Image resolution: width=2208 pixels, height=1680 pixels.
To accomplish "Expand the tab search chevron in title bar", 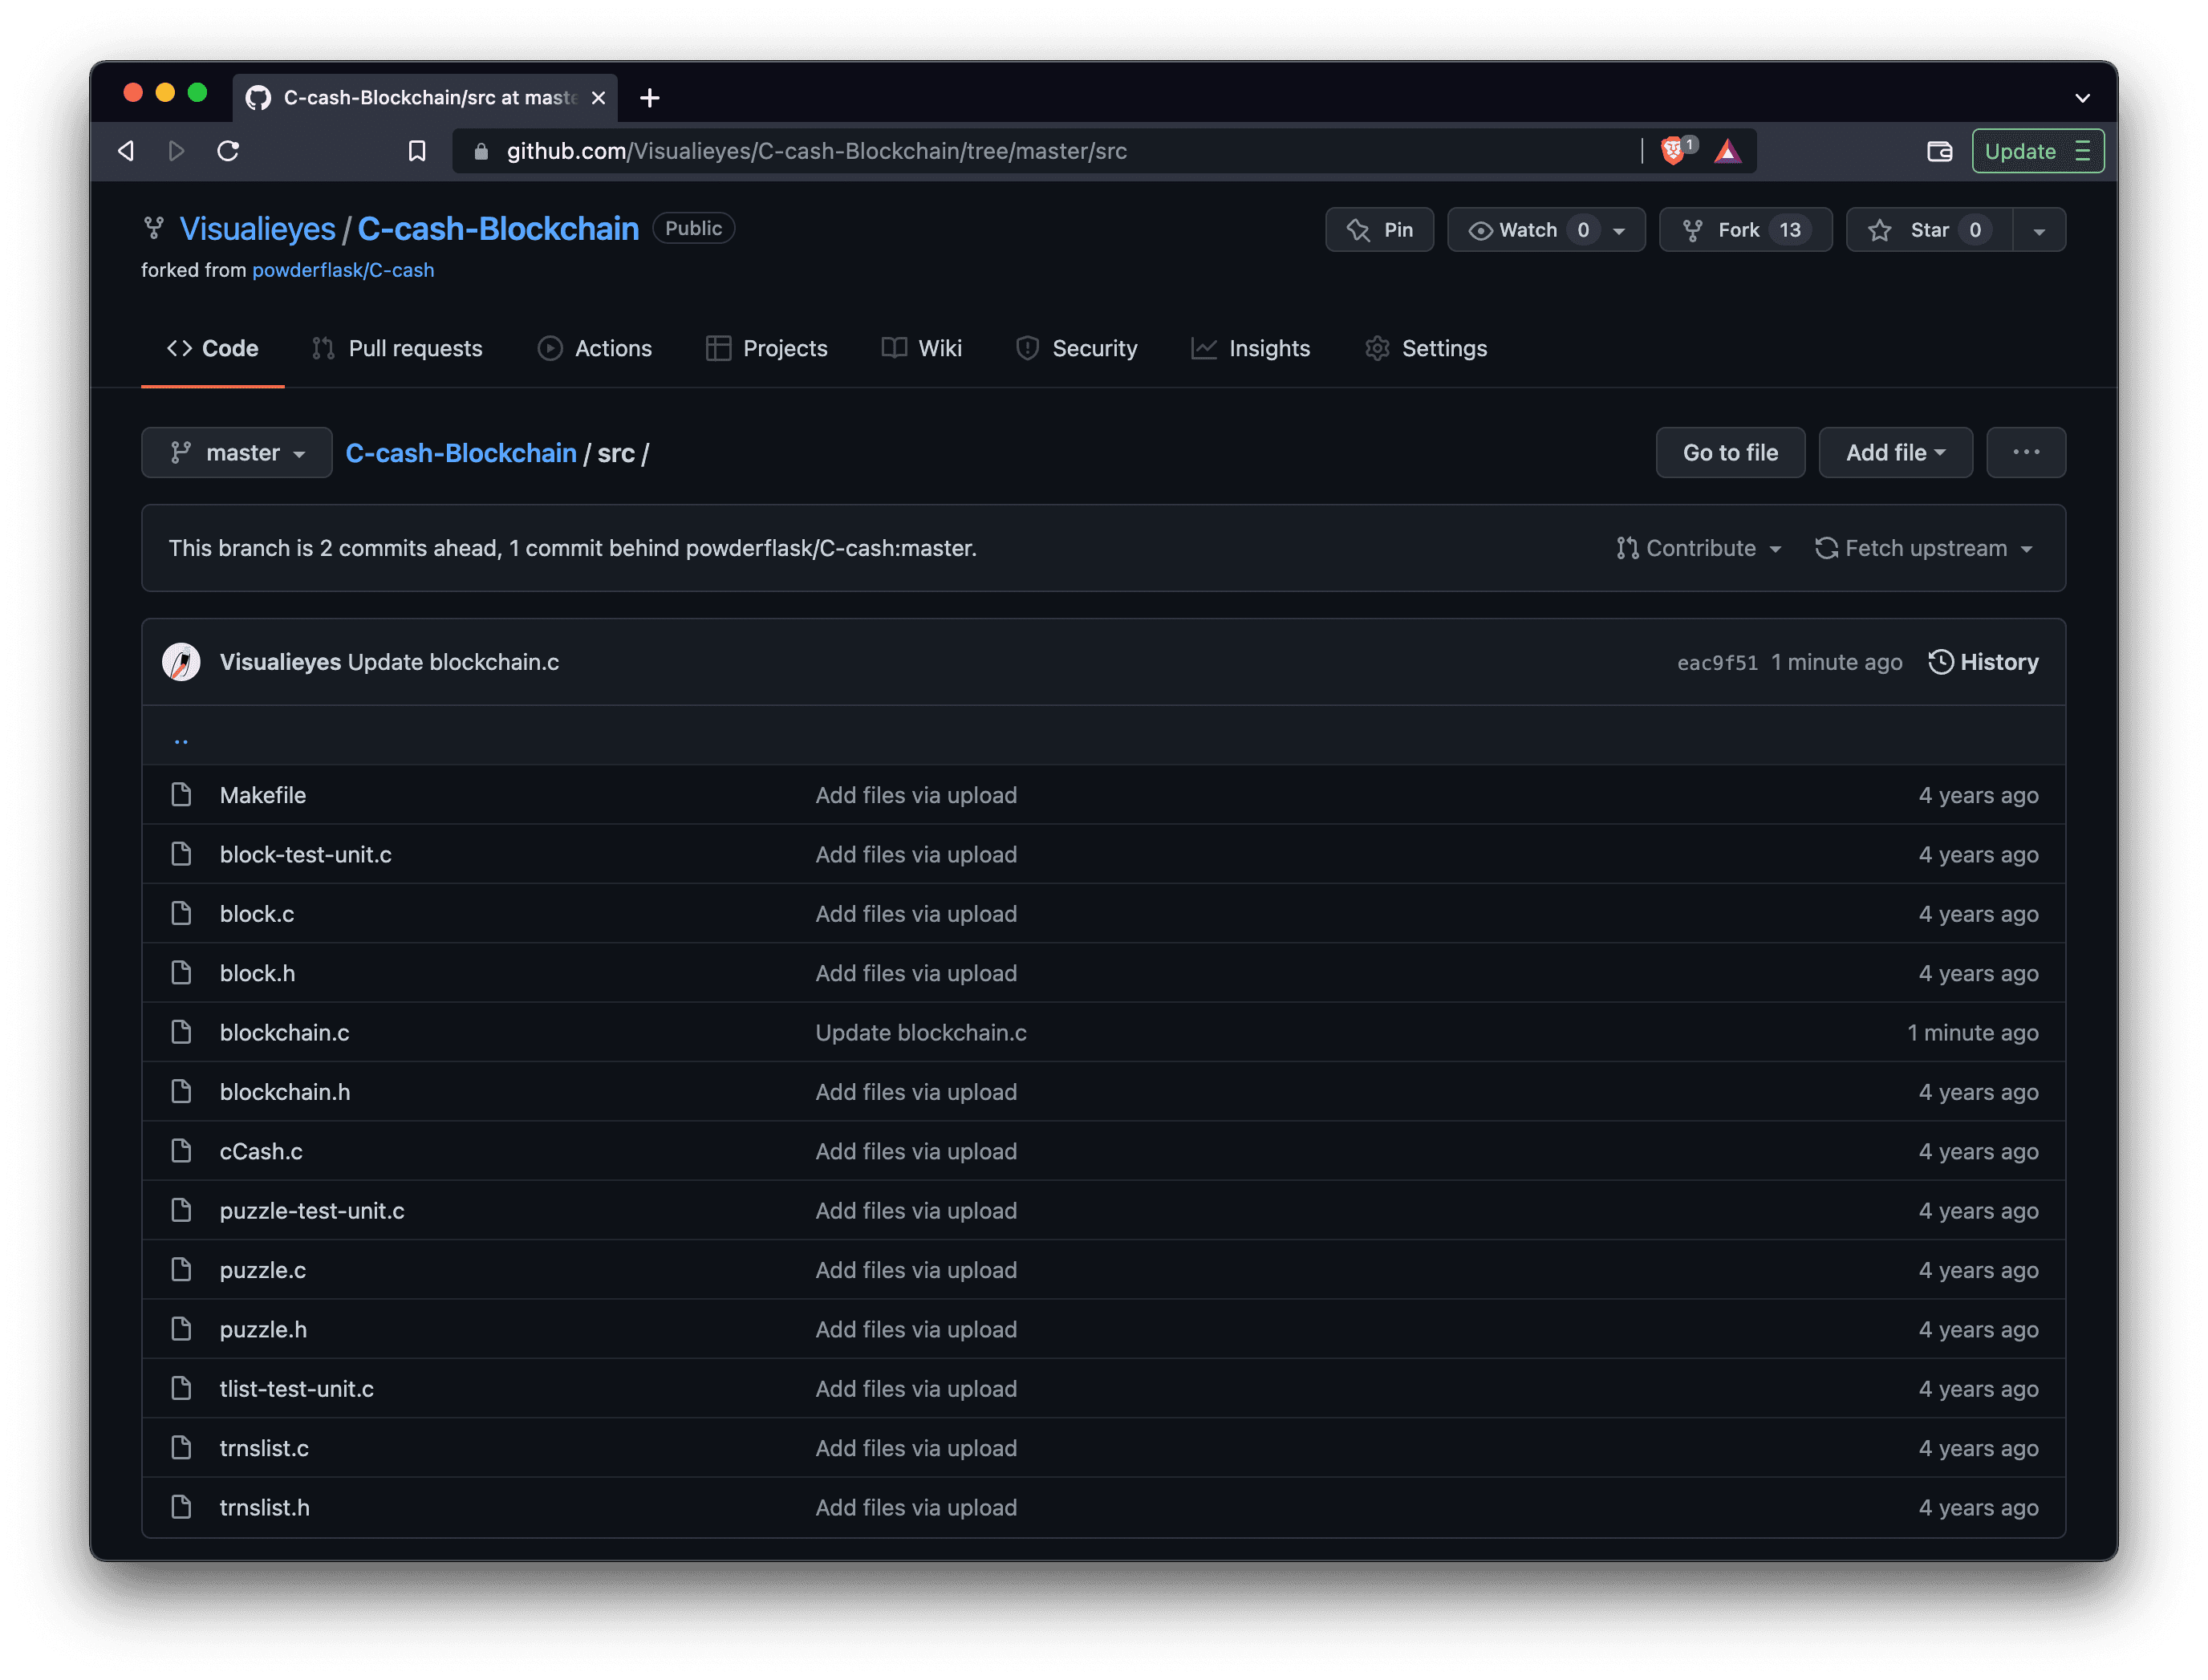I will coord(2082,98).
